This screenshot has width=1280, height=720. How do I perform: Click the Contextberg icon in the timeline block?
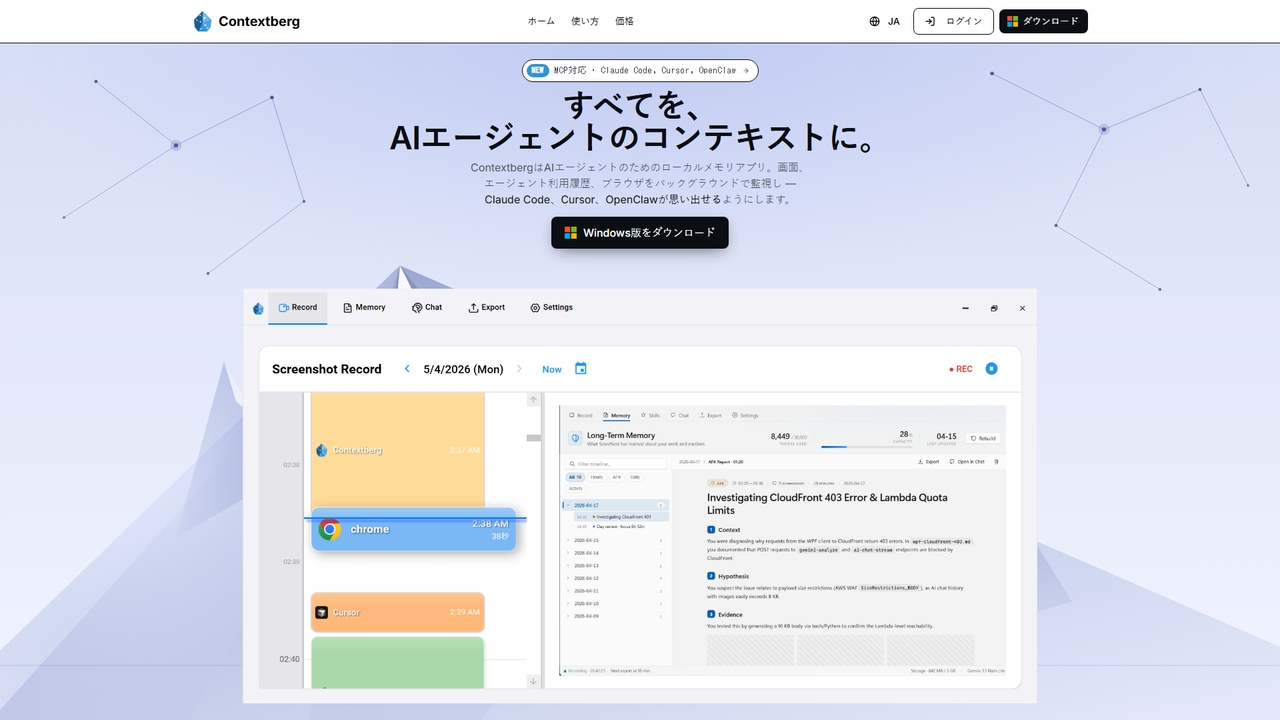[322, 450]
